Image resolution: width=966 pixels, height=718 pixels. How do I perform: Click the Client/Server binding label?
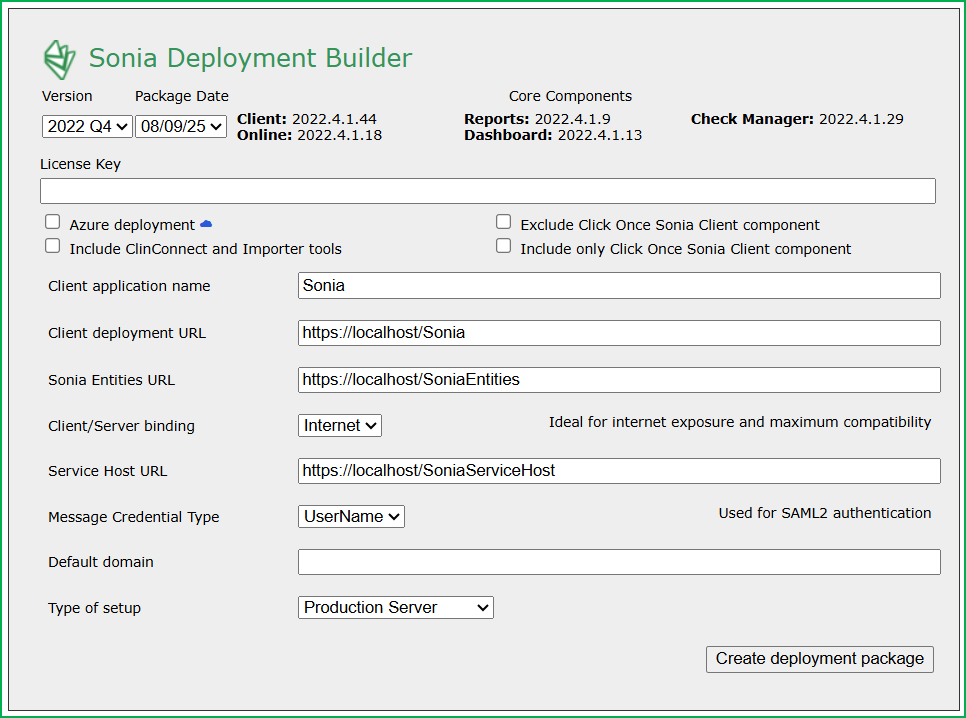coord(121,426)
